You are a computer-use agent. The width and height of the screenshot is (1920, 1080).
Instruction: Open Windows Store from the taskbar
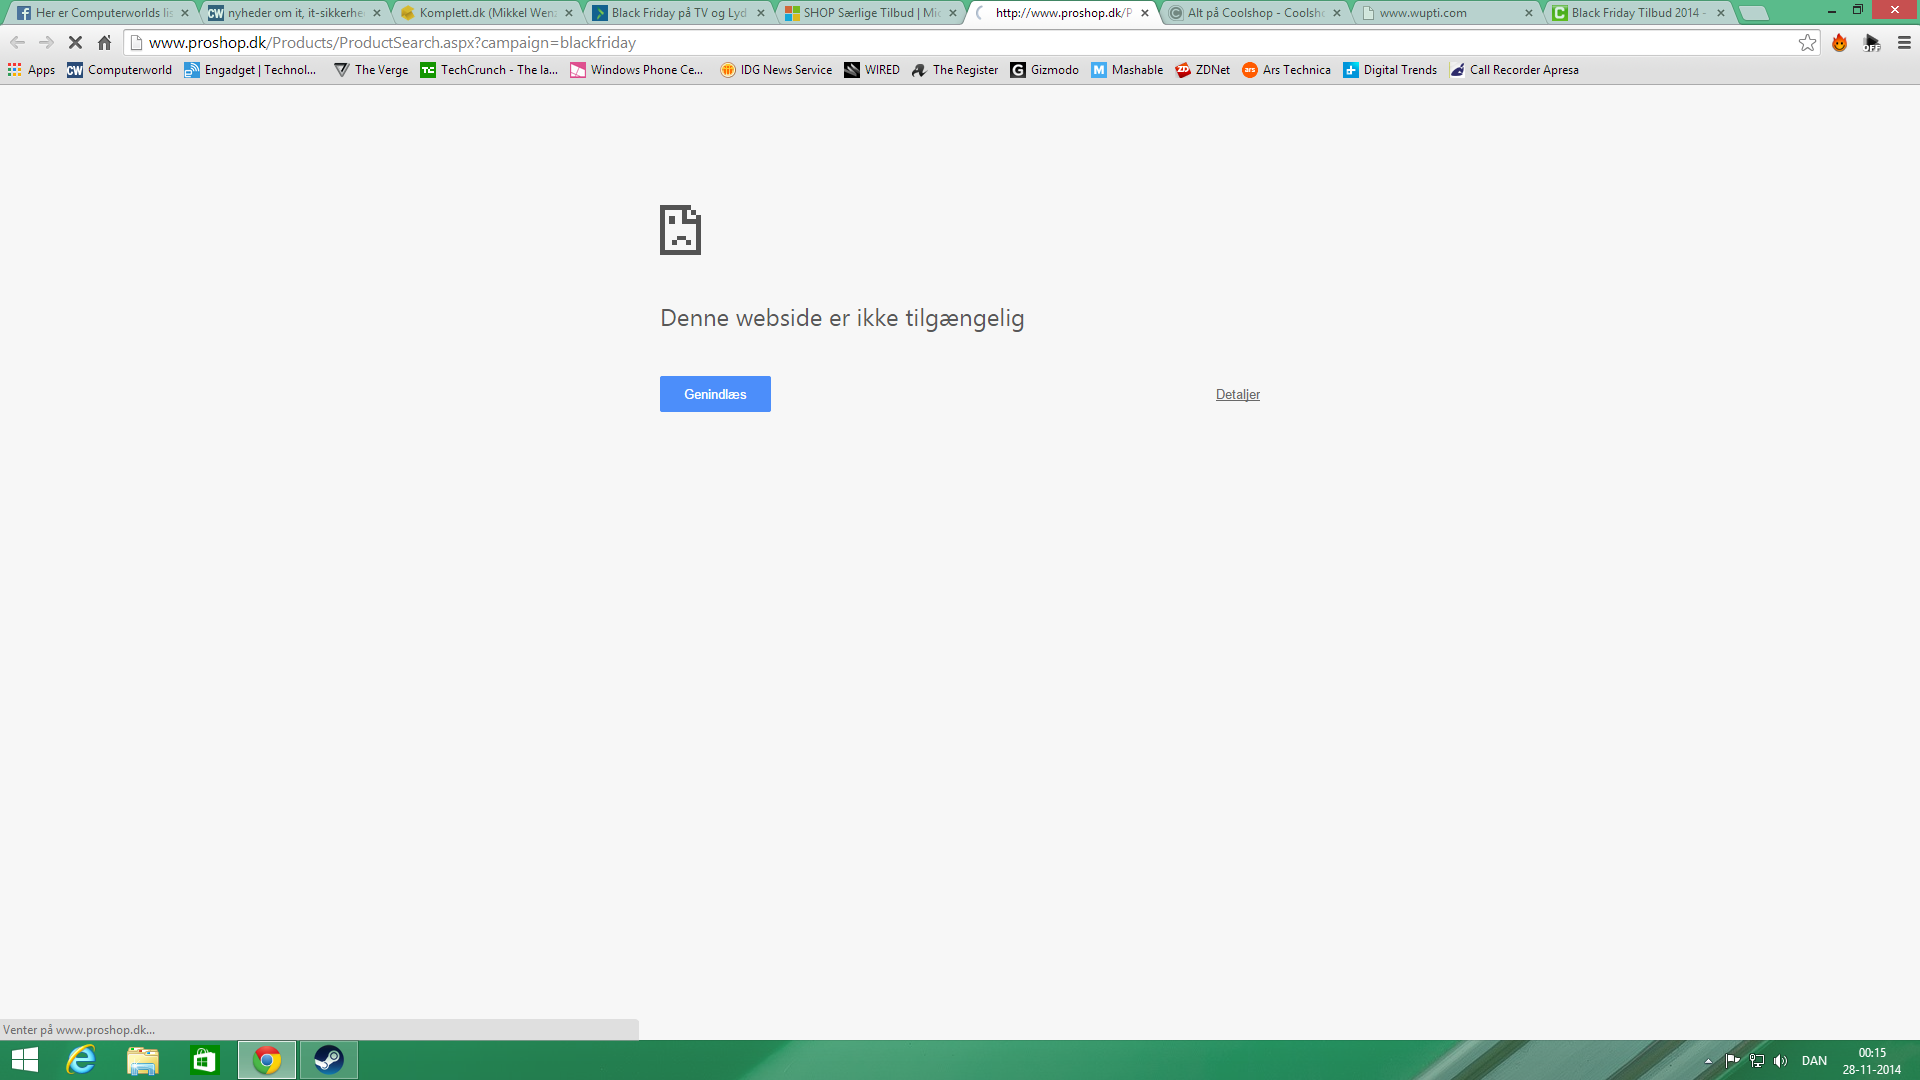point(205,1060)
